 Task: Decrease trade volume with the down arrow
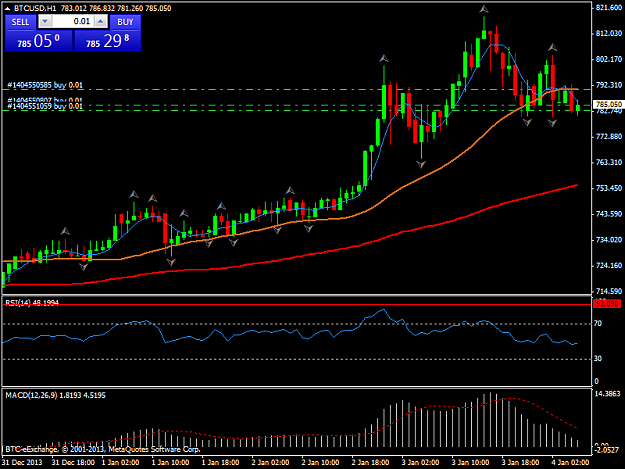(45, 22)
